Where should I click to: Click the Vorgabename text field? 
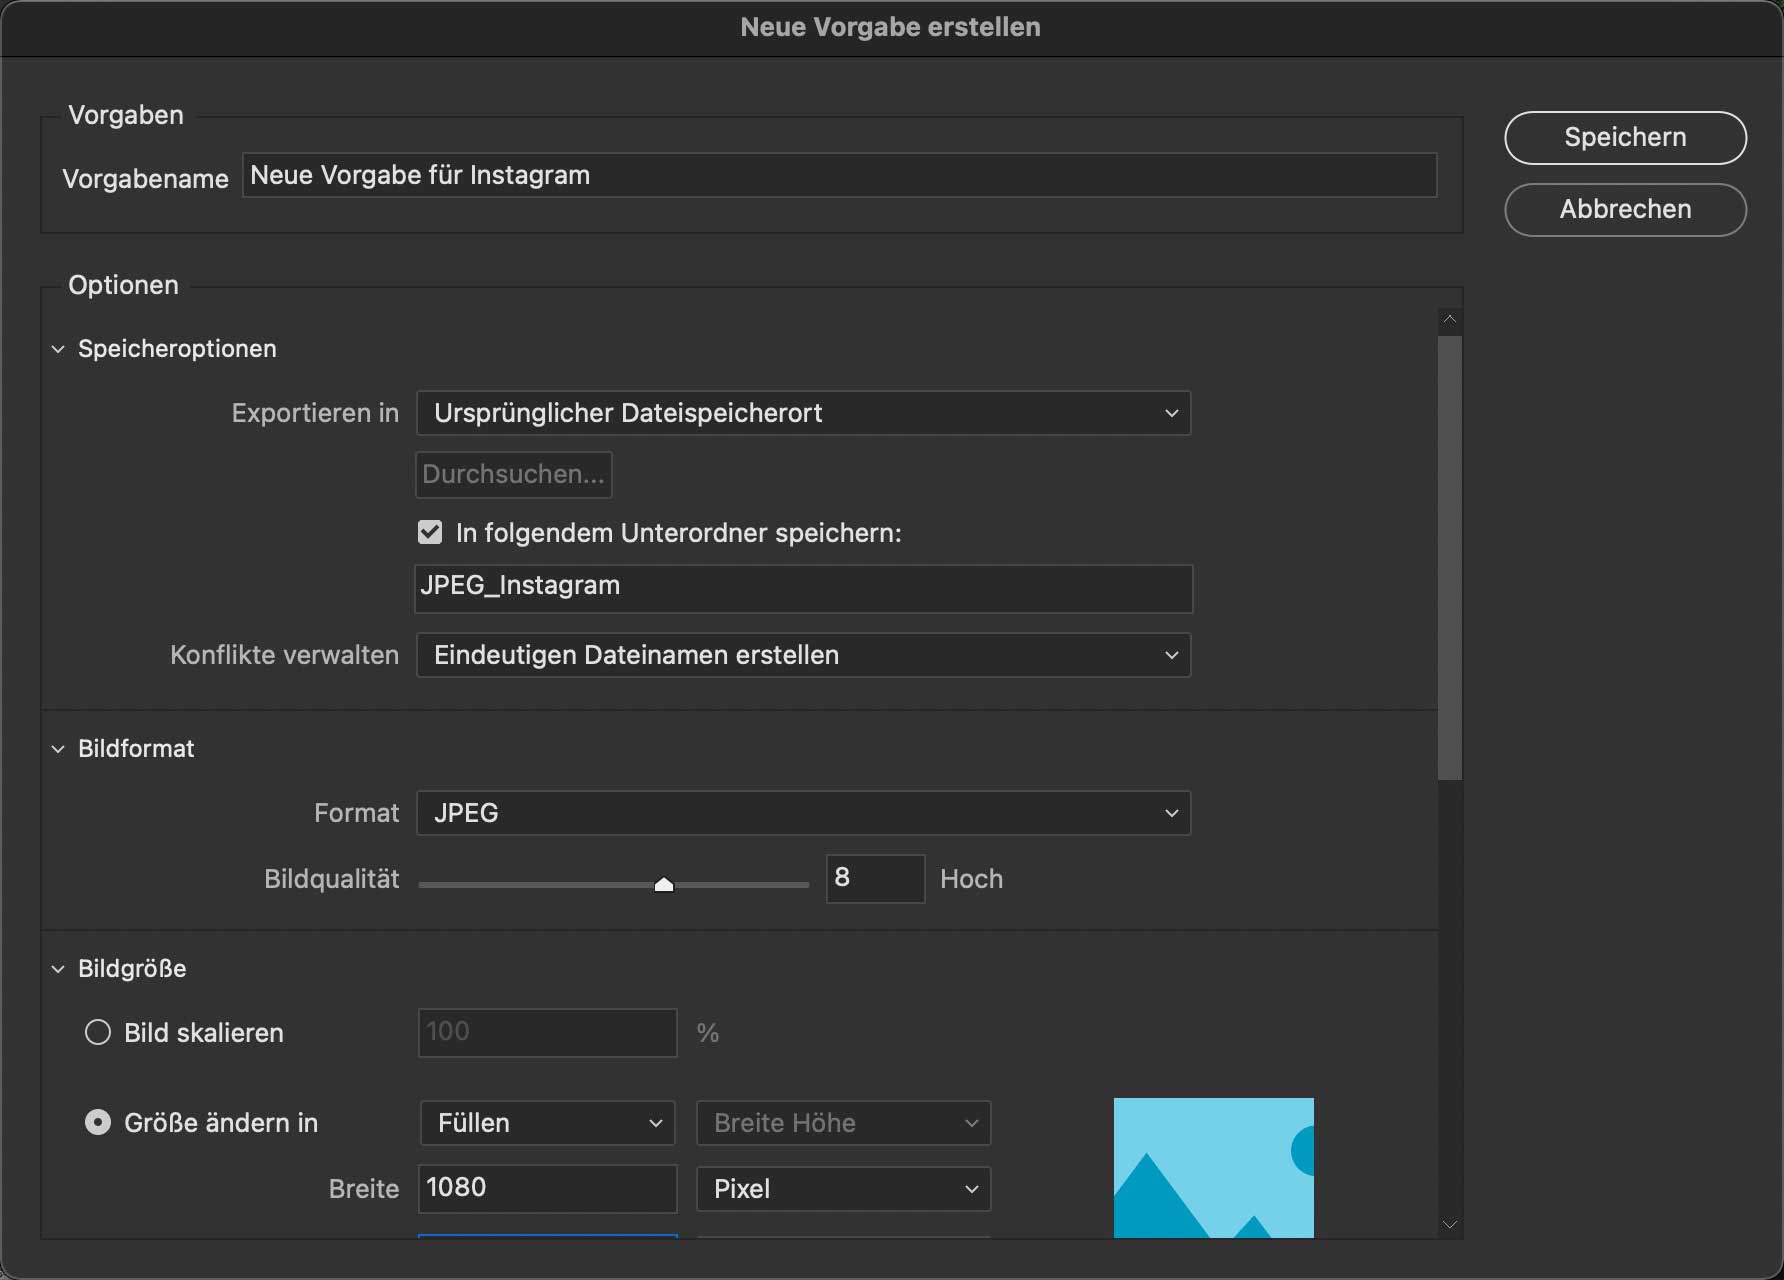click(838, 176)
